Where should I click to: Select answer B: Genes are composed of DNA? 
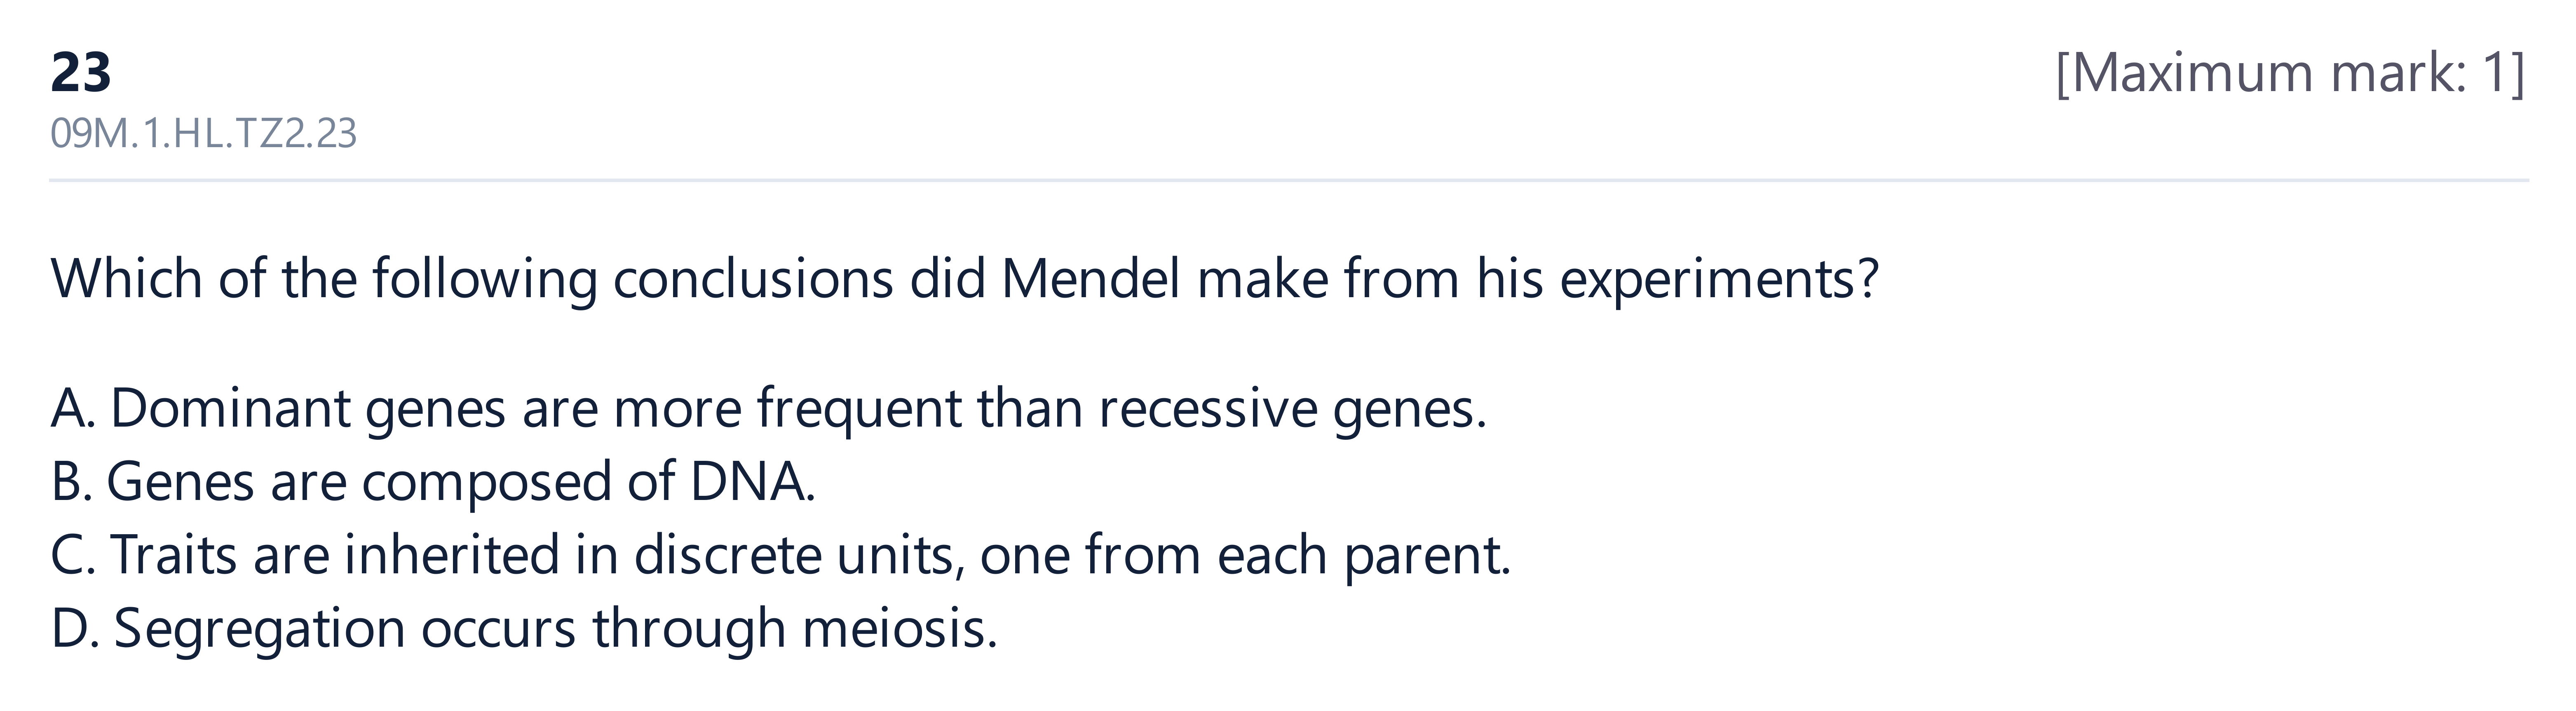[x=433, y=482]
